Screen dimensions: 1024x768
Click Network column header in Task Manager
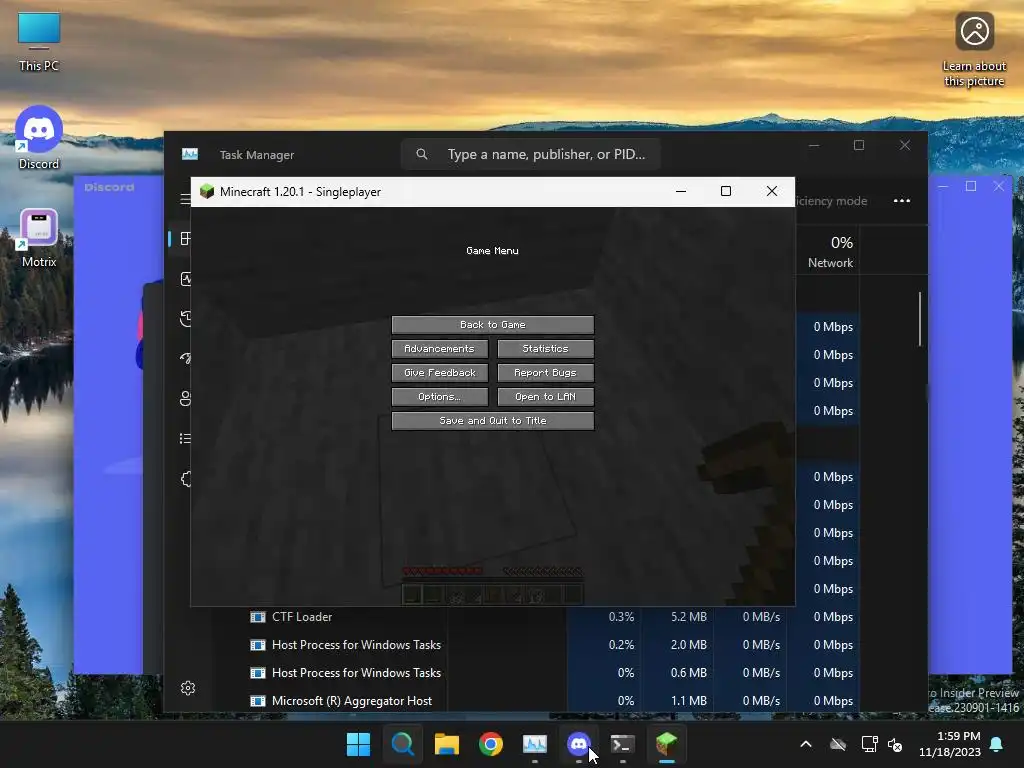[830, 251]
